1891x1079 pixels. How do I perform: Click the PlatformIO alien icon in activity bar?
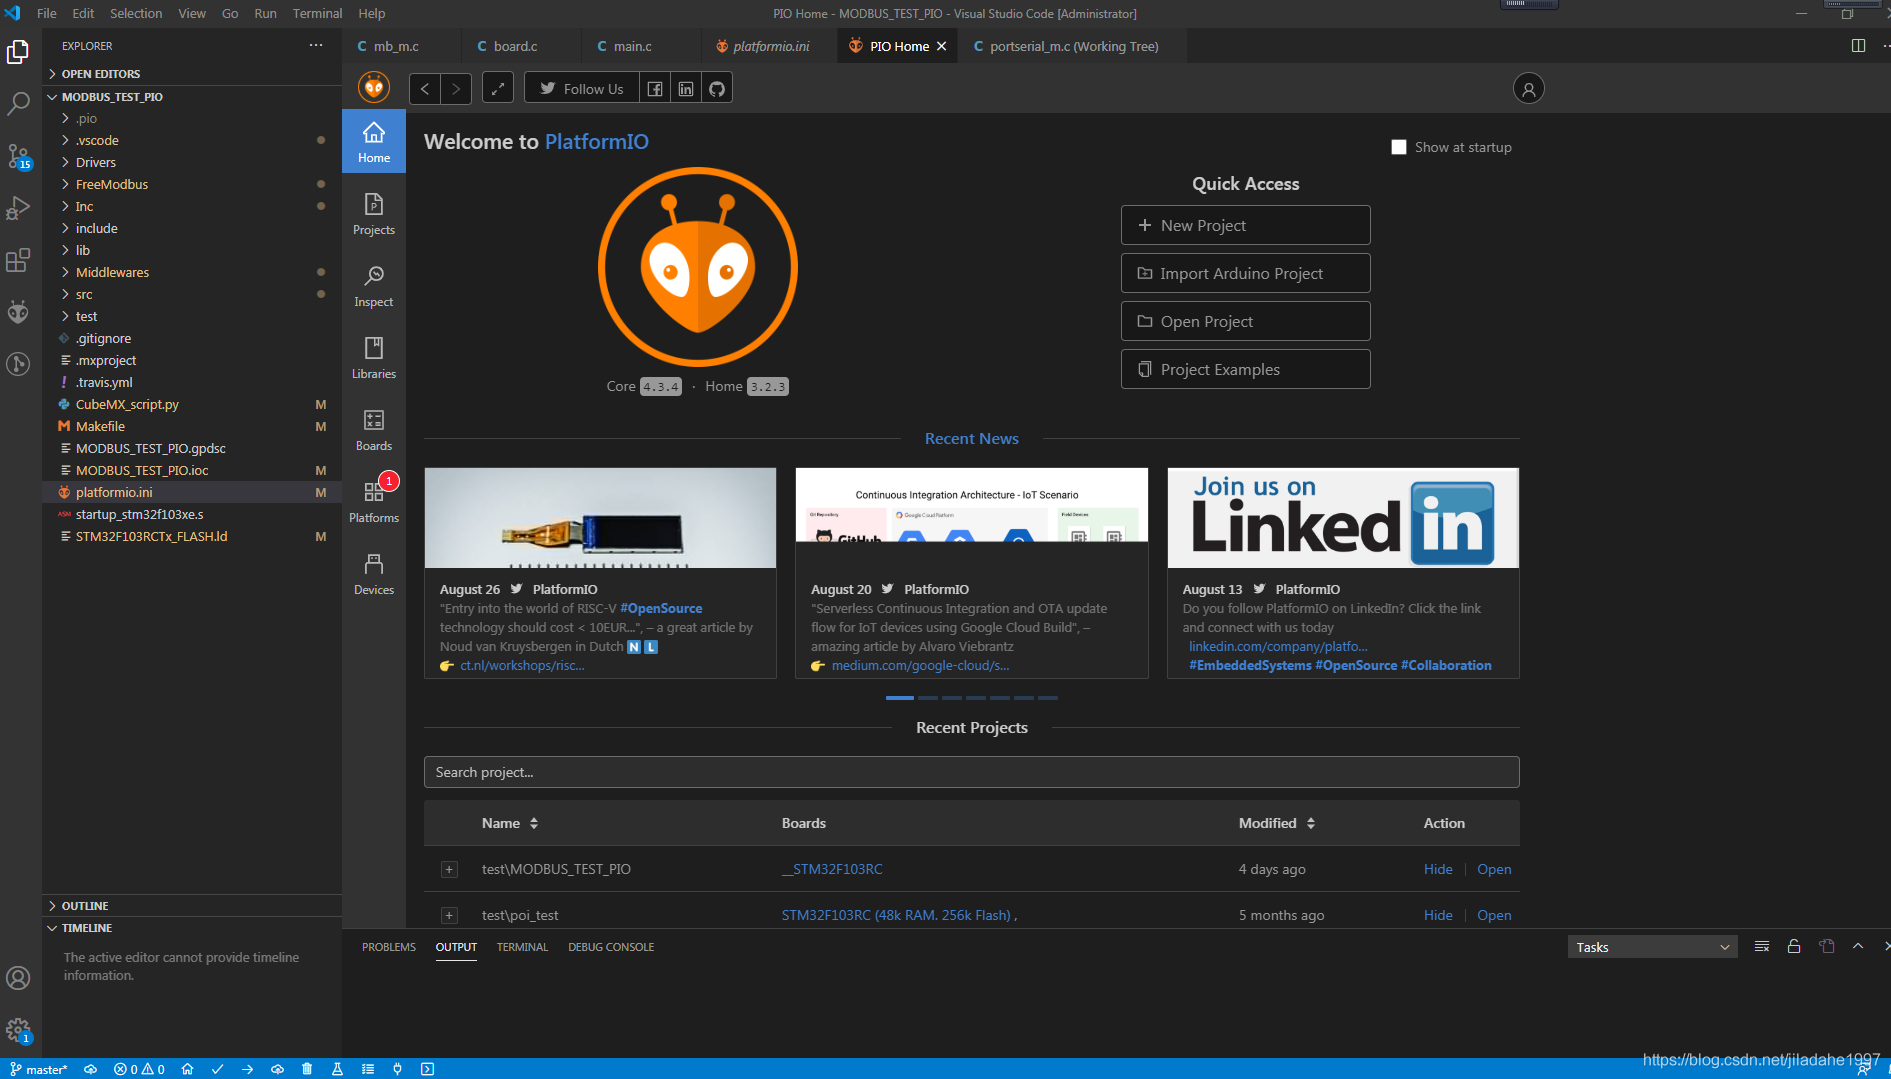point(19,311)
